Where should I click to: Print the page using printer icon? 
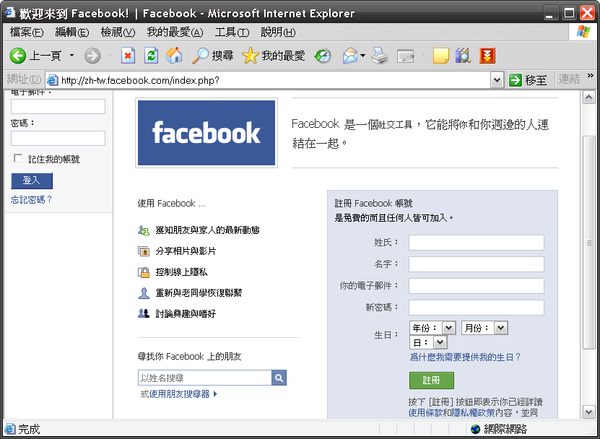click(x=380, y=56)
